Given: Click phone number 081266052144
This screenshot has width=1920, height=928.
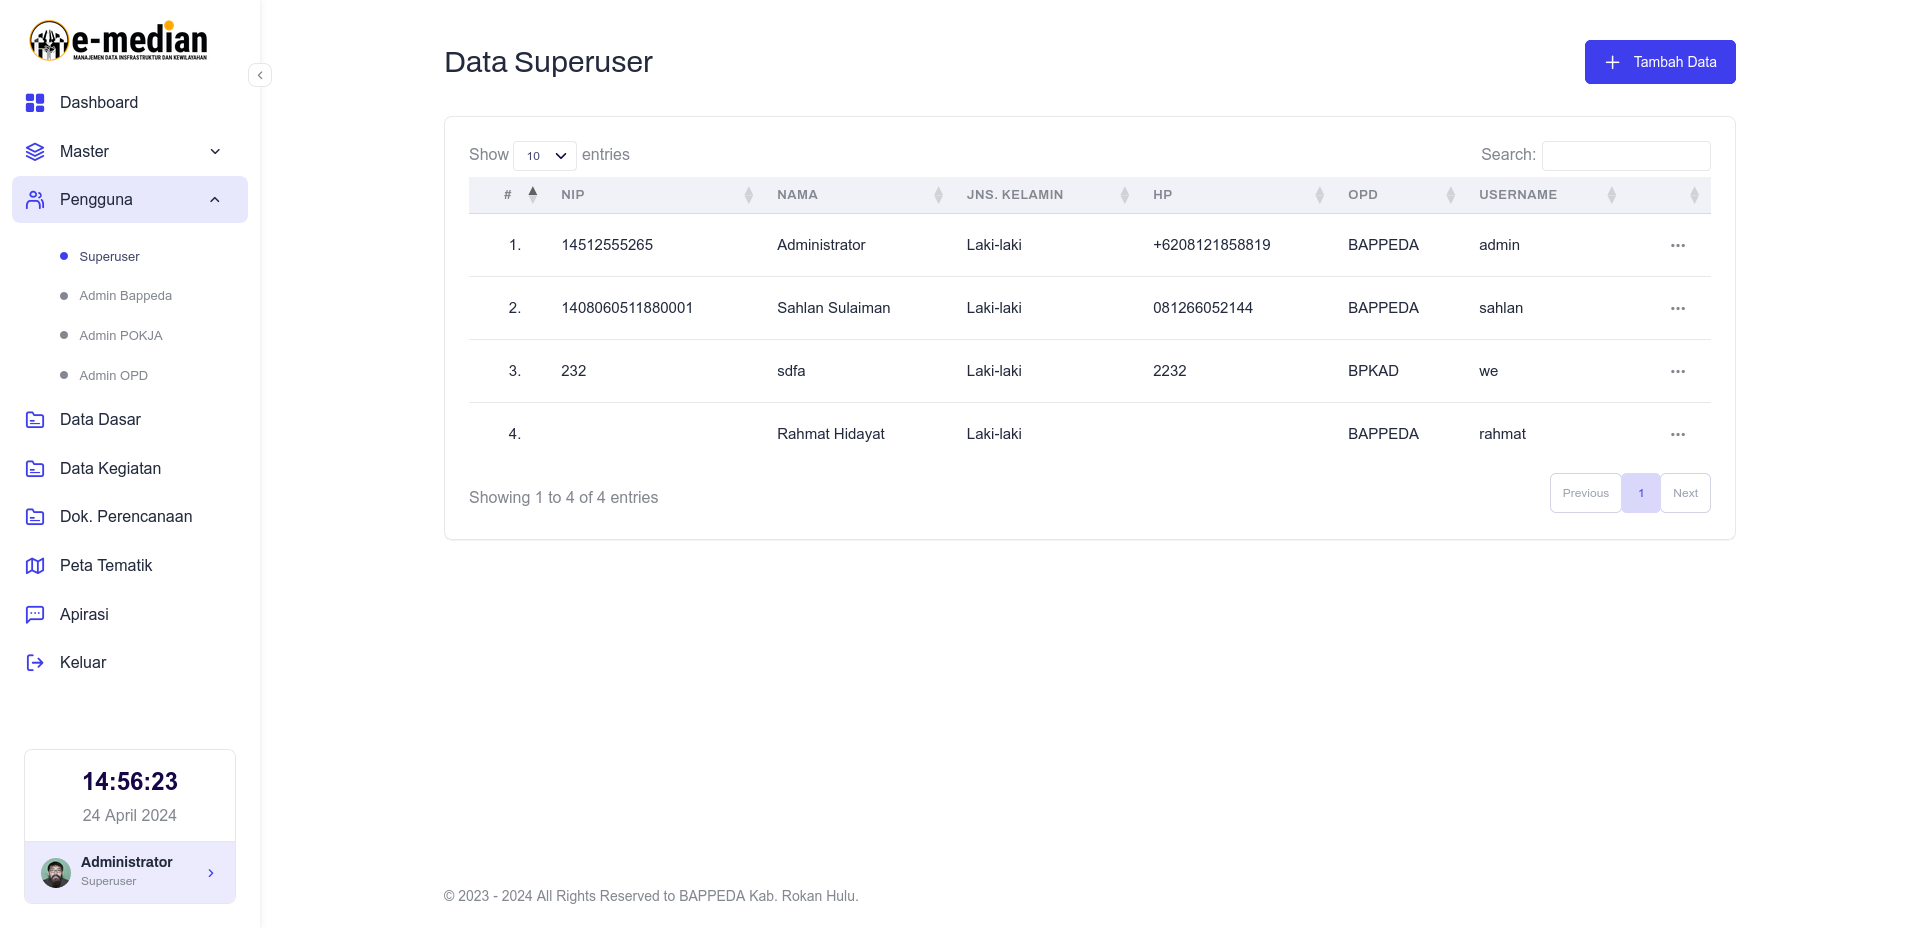Looking at the screenshot, I should 1203,308.
